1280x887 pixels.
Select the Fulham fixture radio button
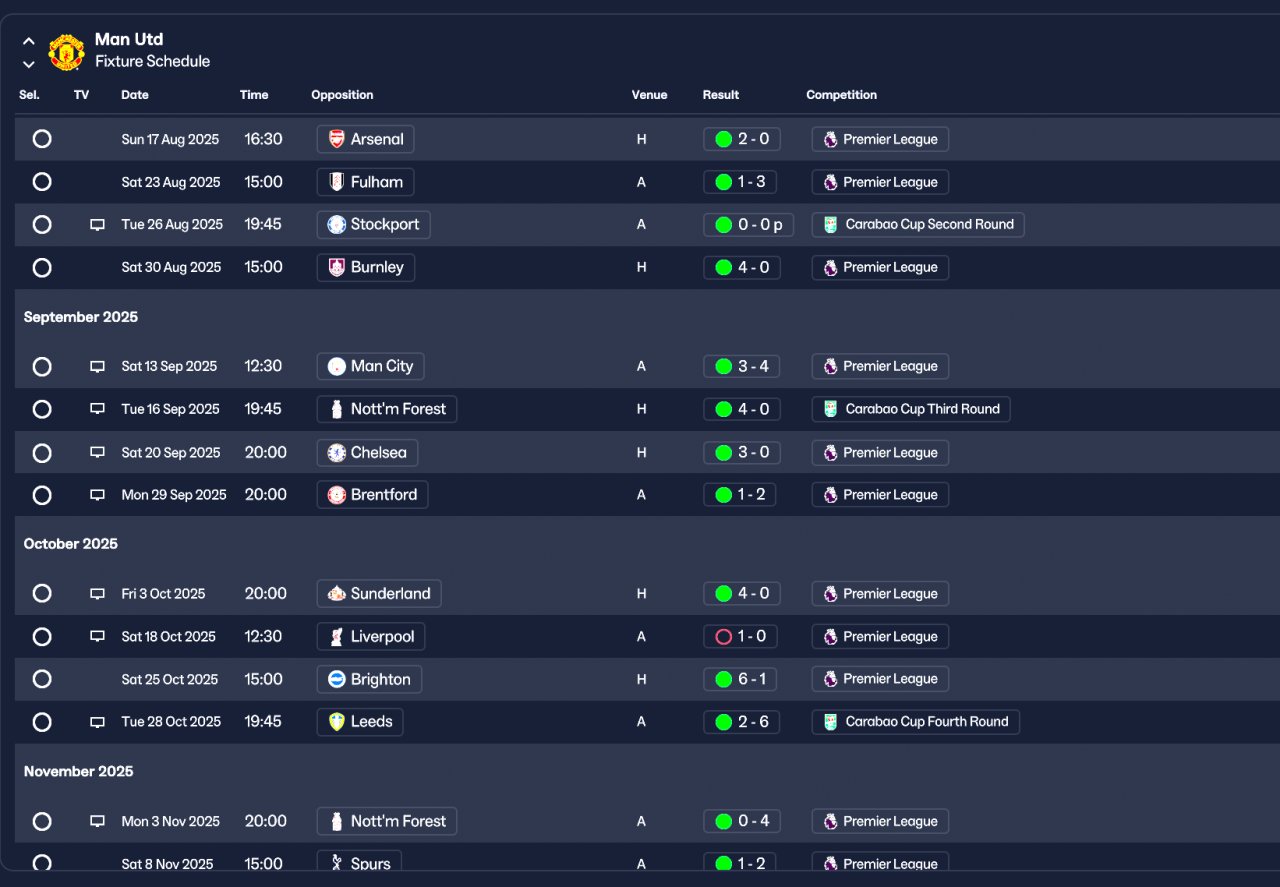pos(42,182)
